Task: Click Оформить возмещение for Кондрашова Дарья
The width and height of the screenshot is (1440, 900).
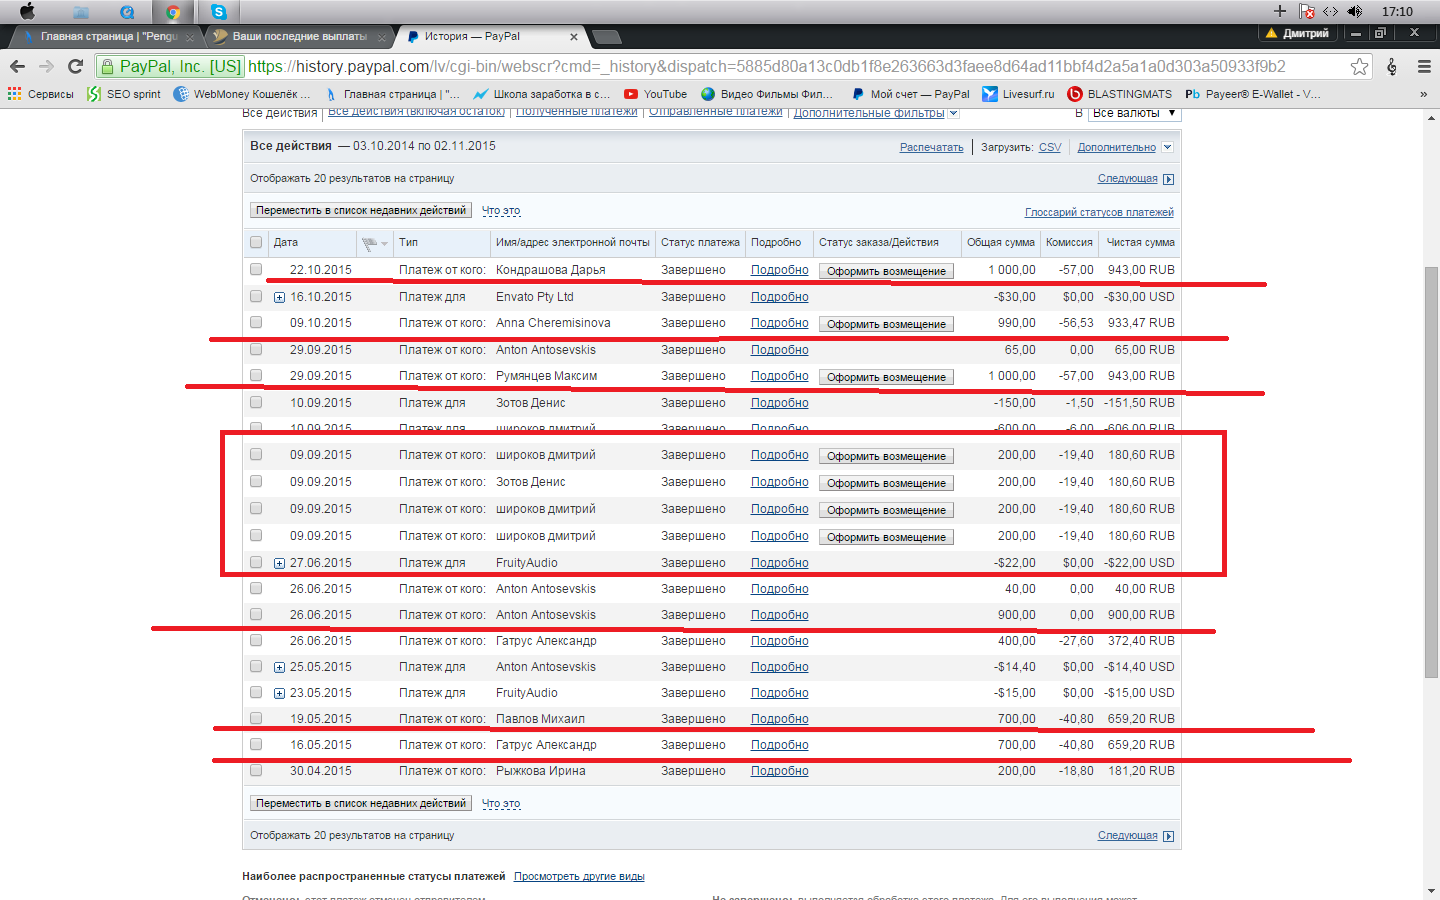Action: click(886, 271)
